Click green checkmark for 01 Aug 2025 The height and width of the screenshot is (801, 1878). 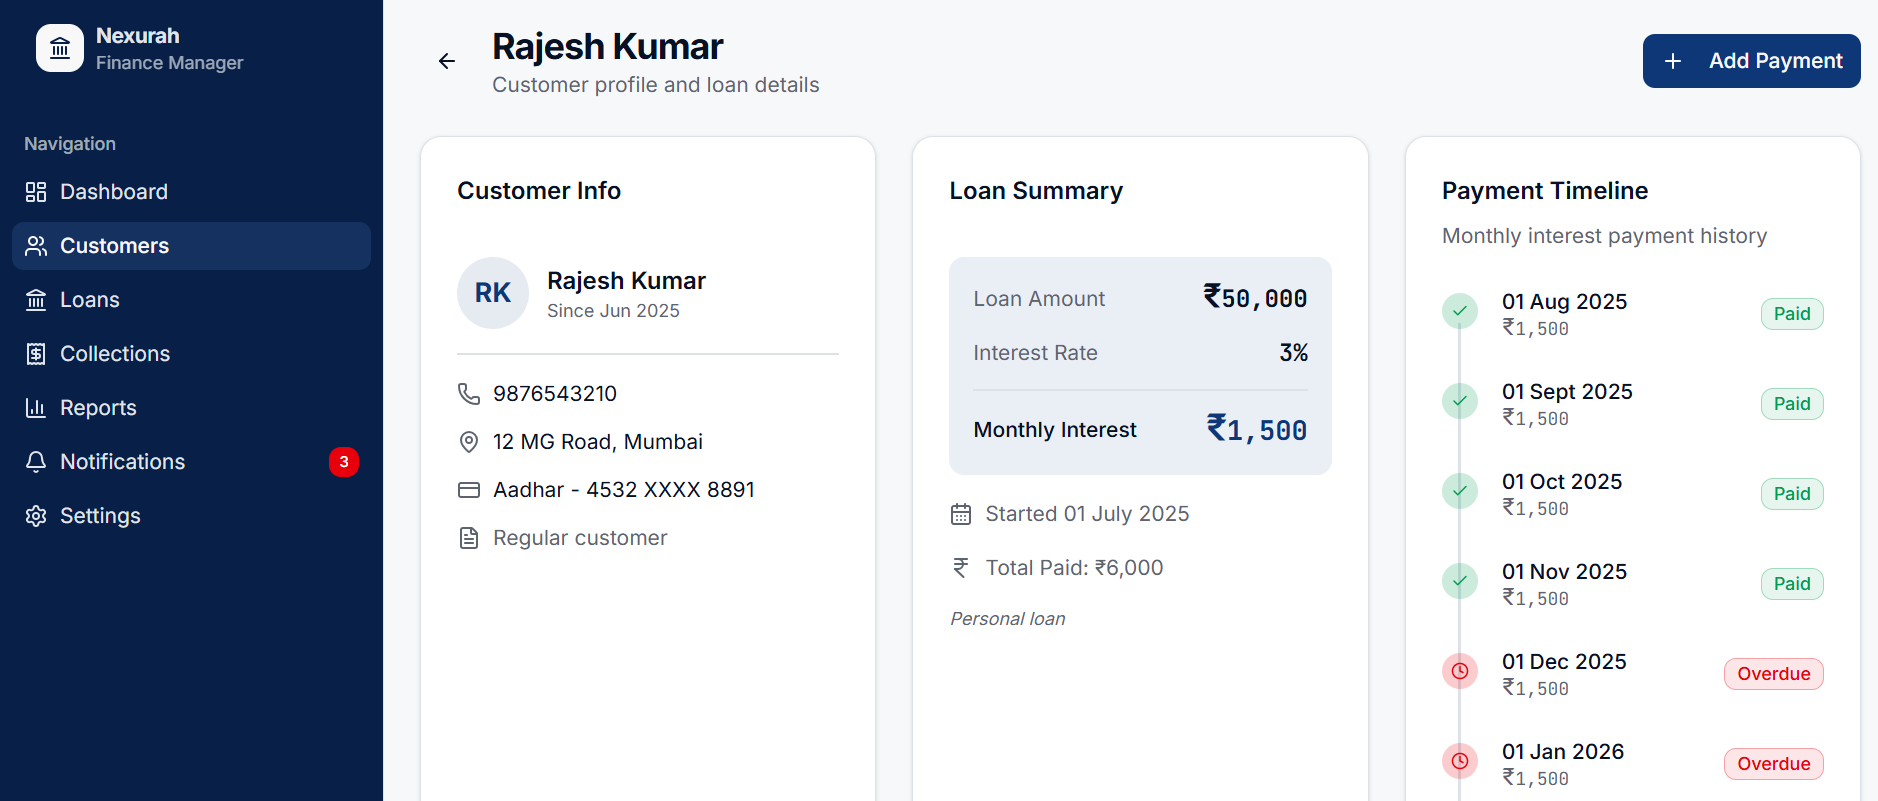[1459, 311]
